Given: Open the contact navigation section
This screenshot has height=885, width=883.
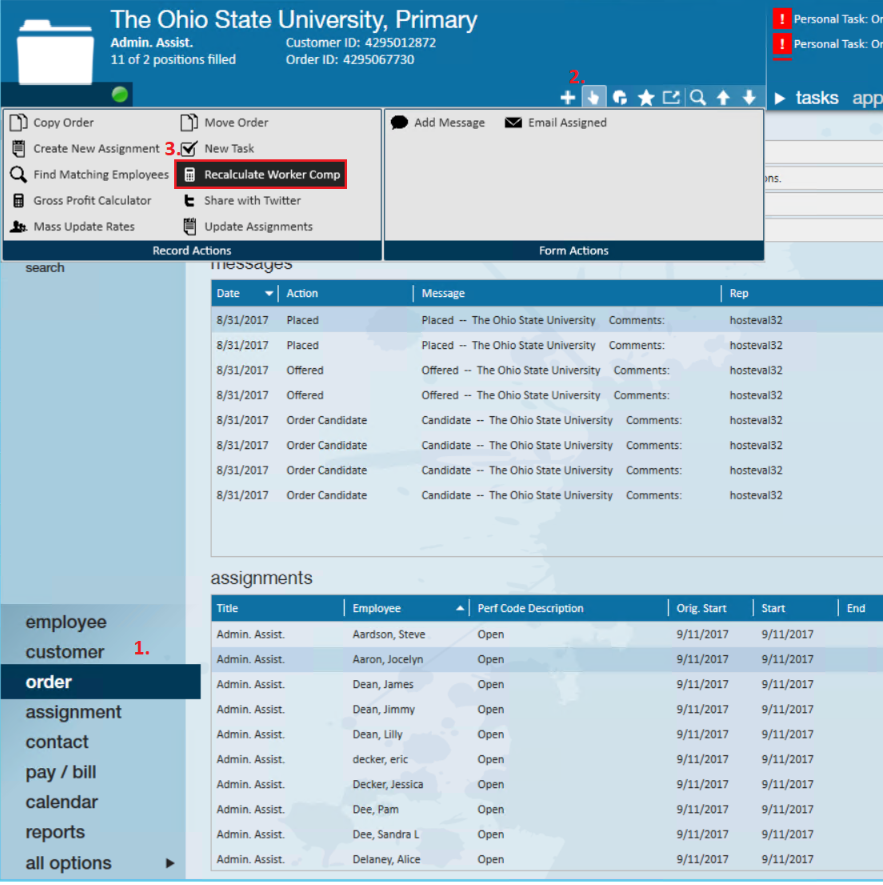Looking at the screenshot, I should click(x=57, y=742).
